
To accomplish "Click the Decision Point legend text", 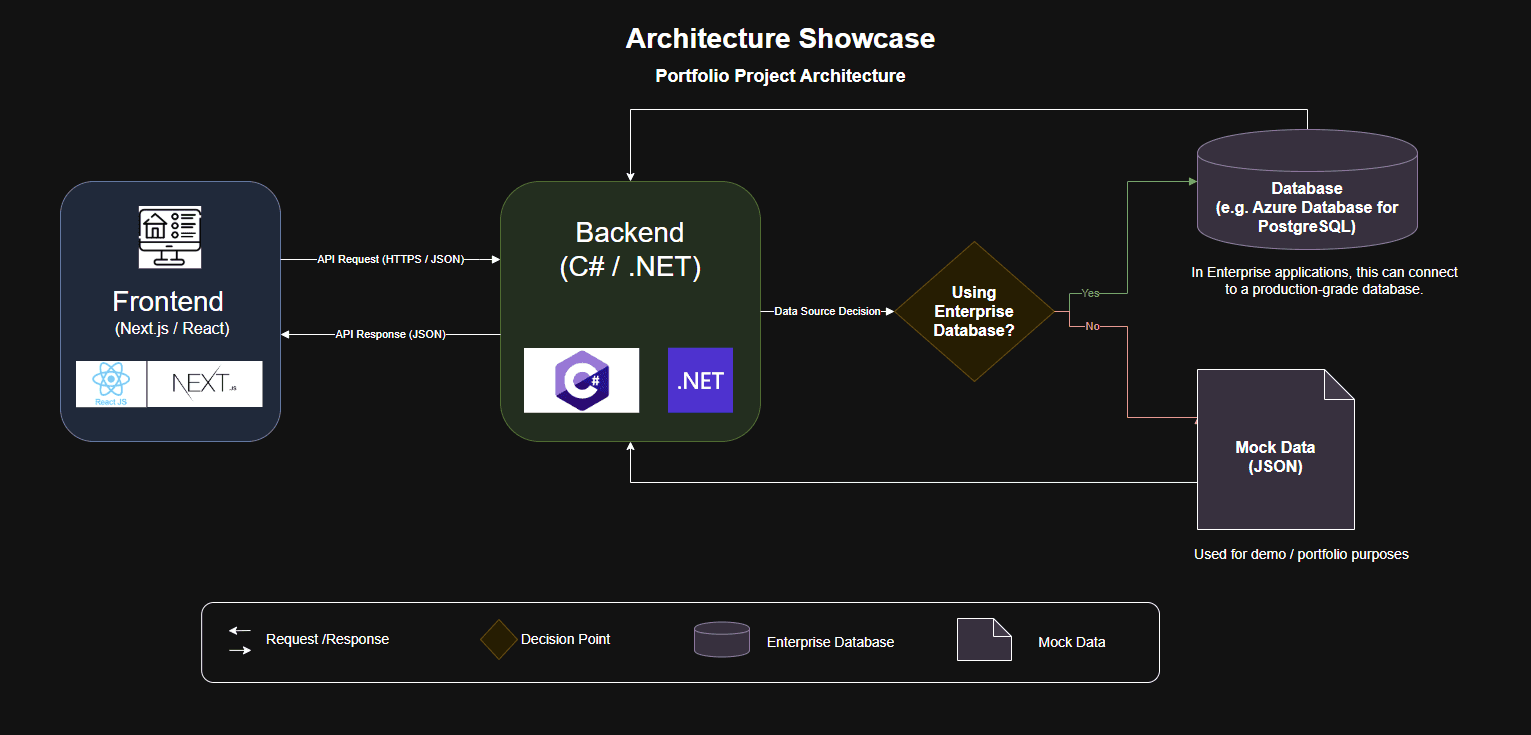I will coord(565,639).
